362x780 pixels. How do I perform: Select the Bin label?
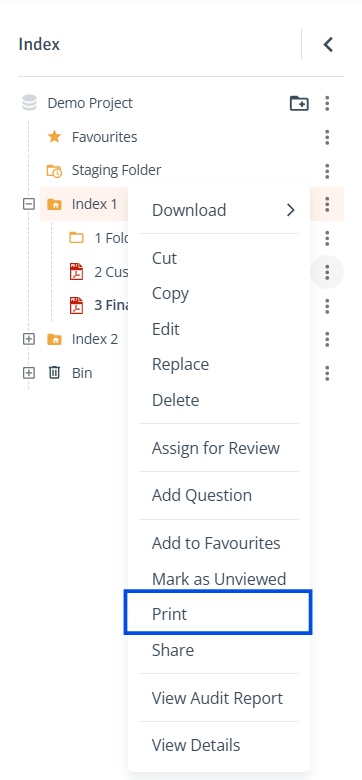pos(82,373)
